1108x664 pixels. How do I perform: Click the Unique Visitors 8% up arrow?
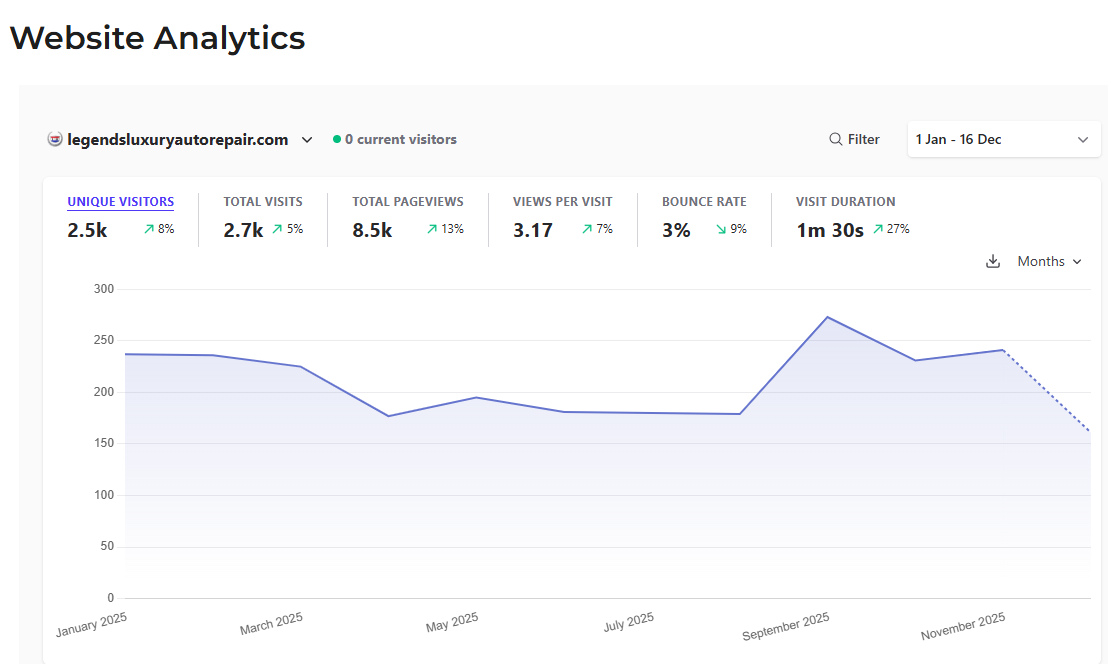pos(149,229)
